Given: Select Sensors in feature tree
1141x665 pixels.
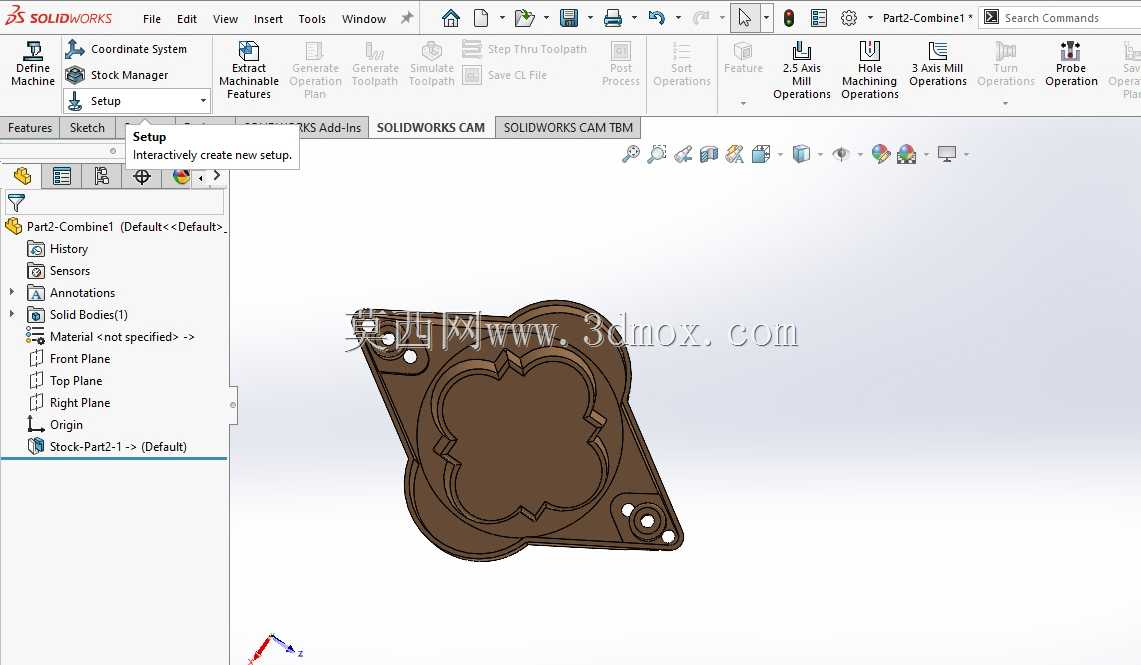Looking at the screenshot, I should (x=70, y=271).
